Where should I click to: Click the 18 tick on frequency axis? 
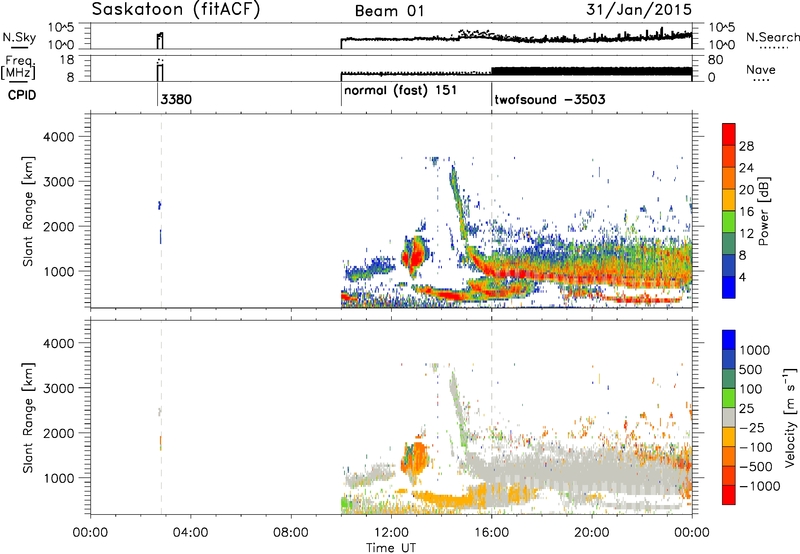click(67, 60)
